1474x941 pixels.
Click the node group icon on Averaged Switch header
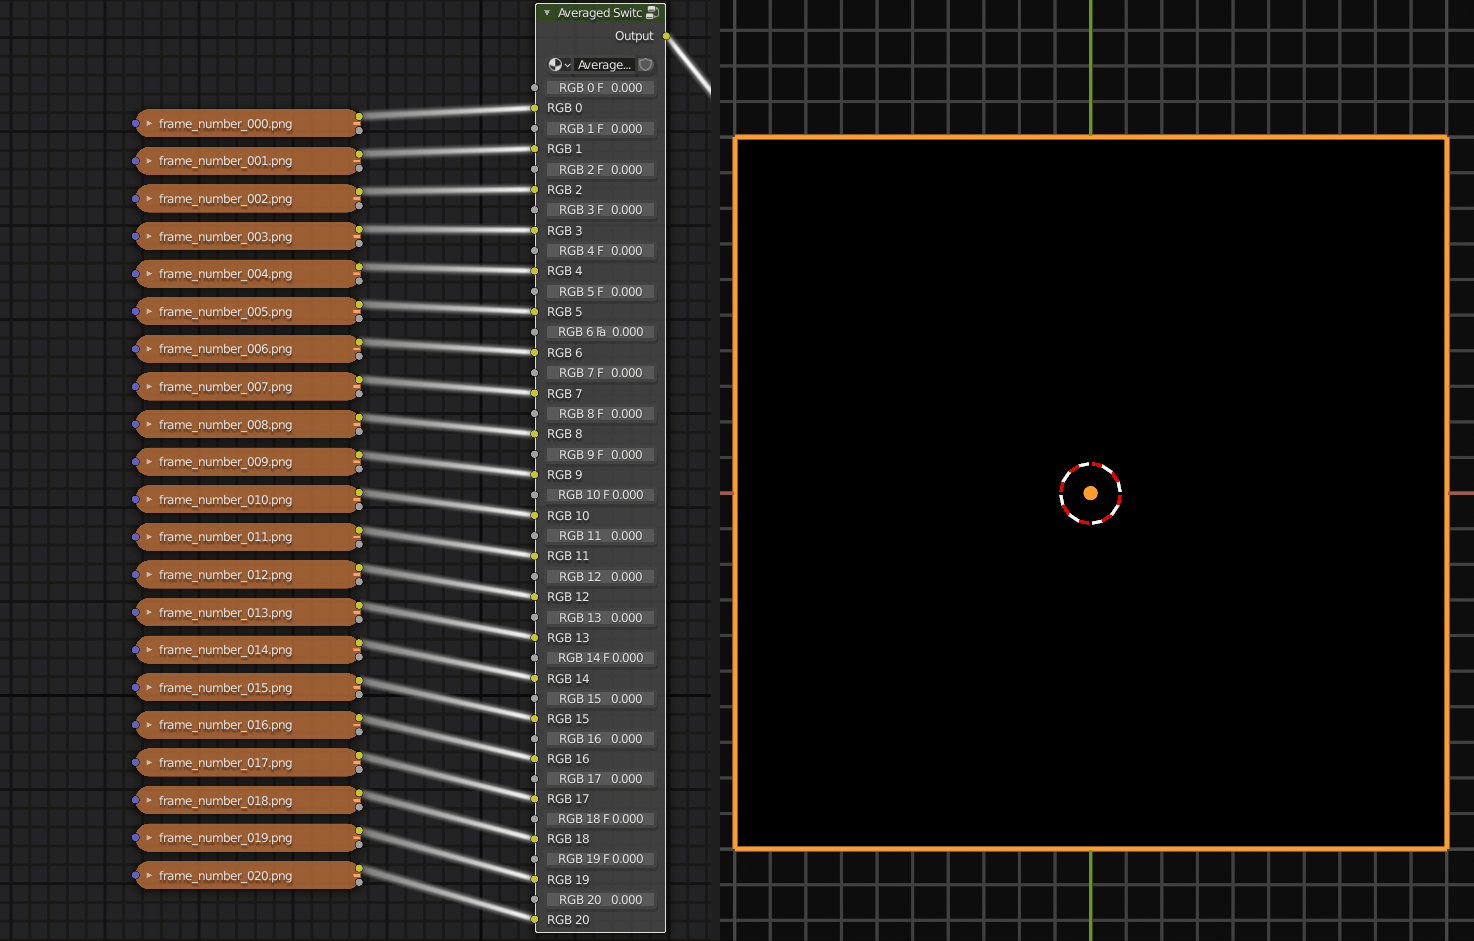point(652,13)
